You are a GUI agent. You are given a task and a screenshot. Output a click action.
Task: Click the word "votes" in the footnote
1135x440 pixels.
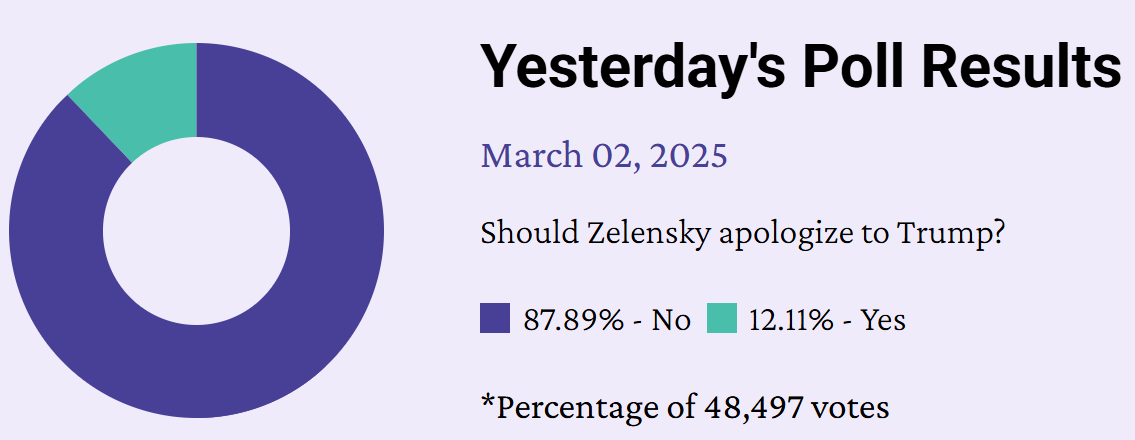click(x=850, y=408)
